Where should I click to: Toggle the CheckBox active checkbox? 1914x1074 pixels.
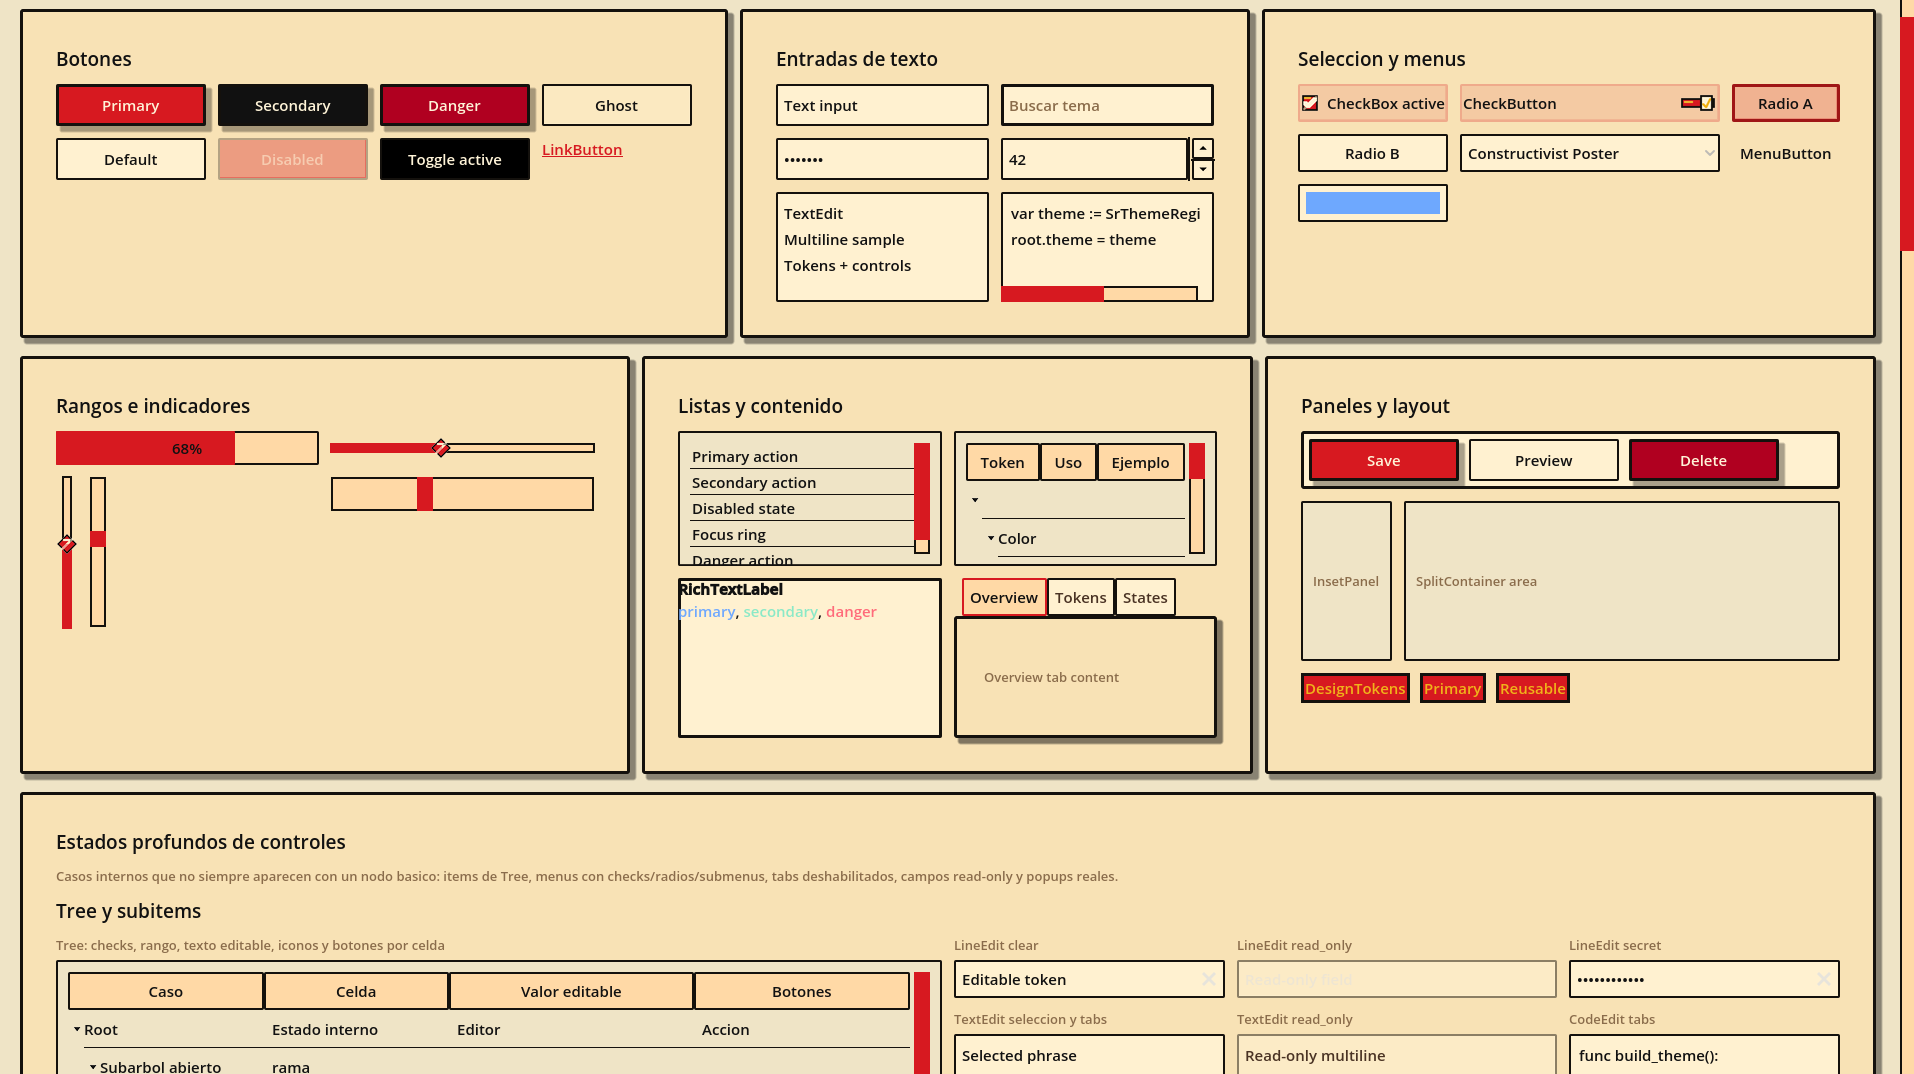[x=1310, y=103]
